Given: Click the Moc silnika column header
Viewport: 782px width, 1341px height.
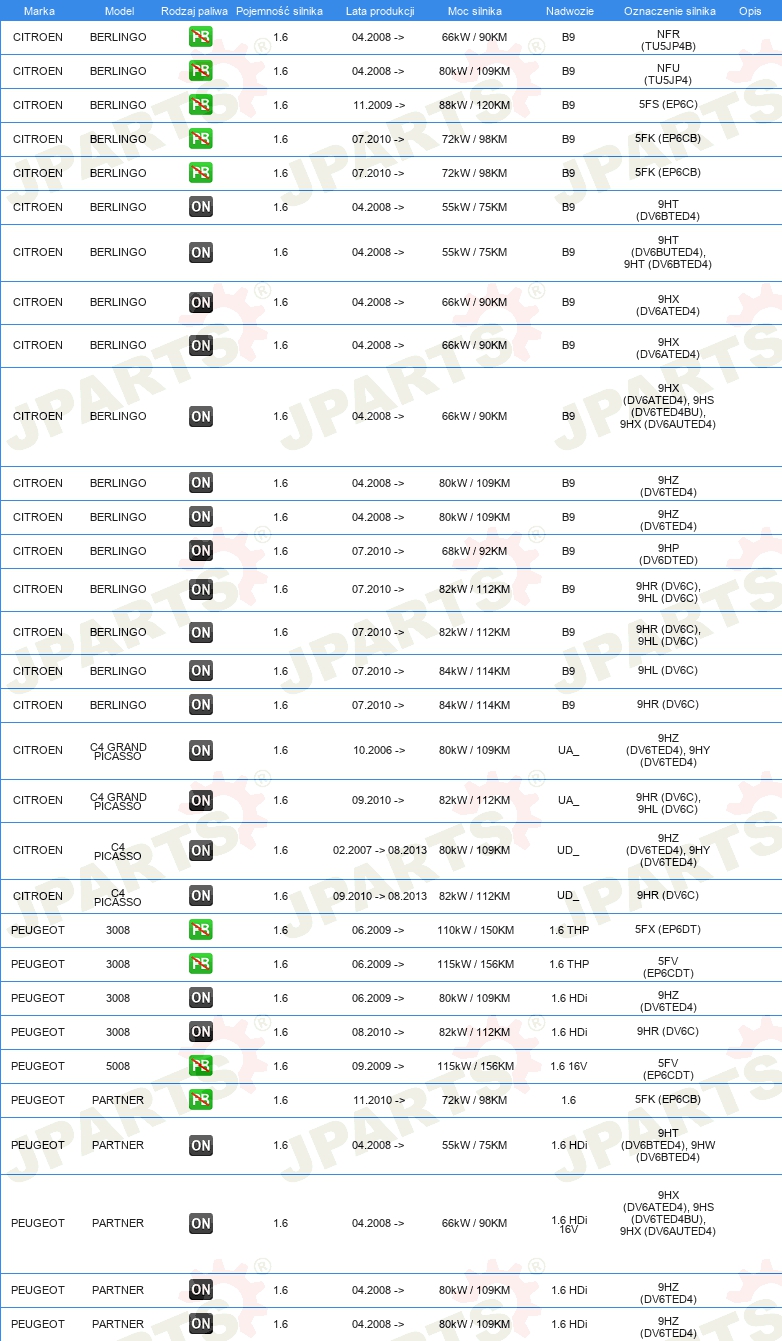Looking at the screenshot, I should [x=474, y=10].
